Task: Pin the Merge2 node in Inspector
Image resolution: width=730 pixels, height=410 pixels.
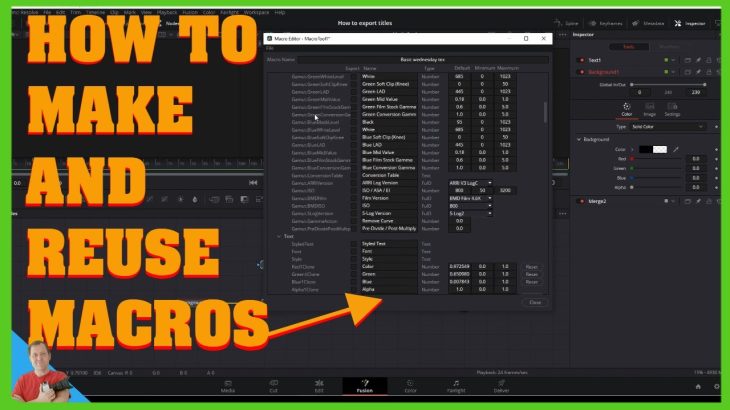Action: tap(698, 201)
